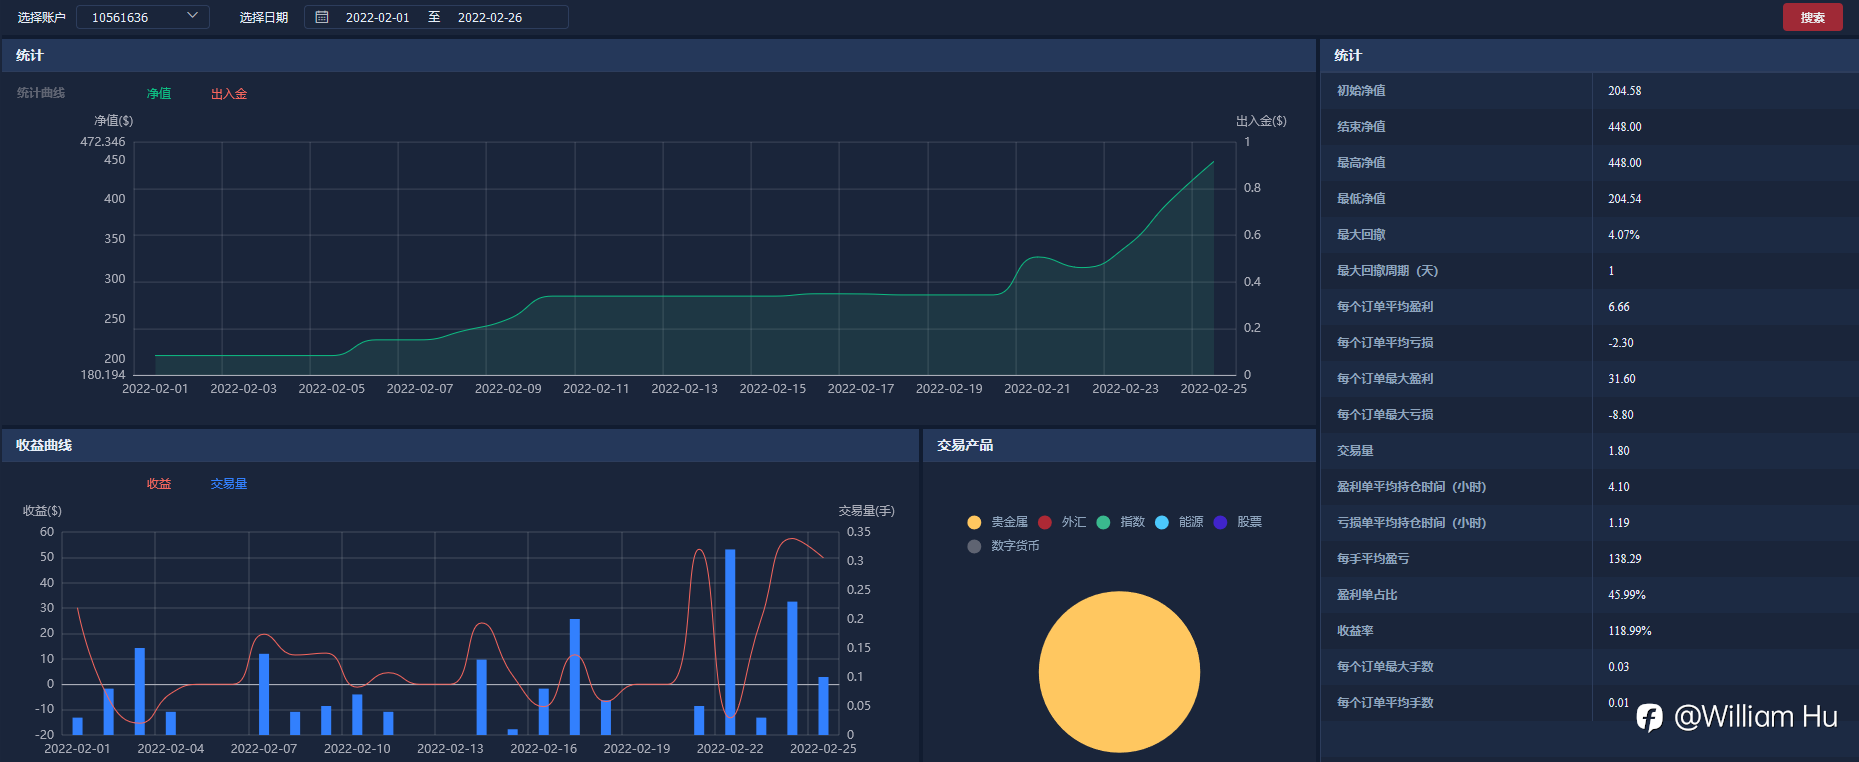
Task: Hide the 交易量 bars in the profit chart
Action: 228,484
